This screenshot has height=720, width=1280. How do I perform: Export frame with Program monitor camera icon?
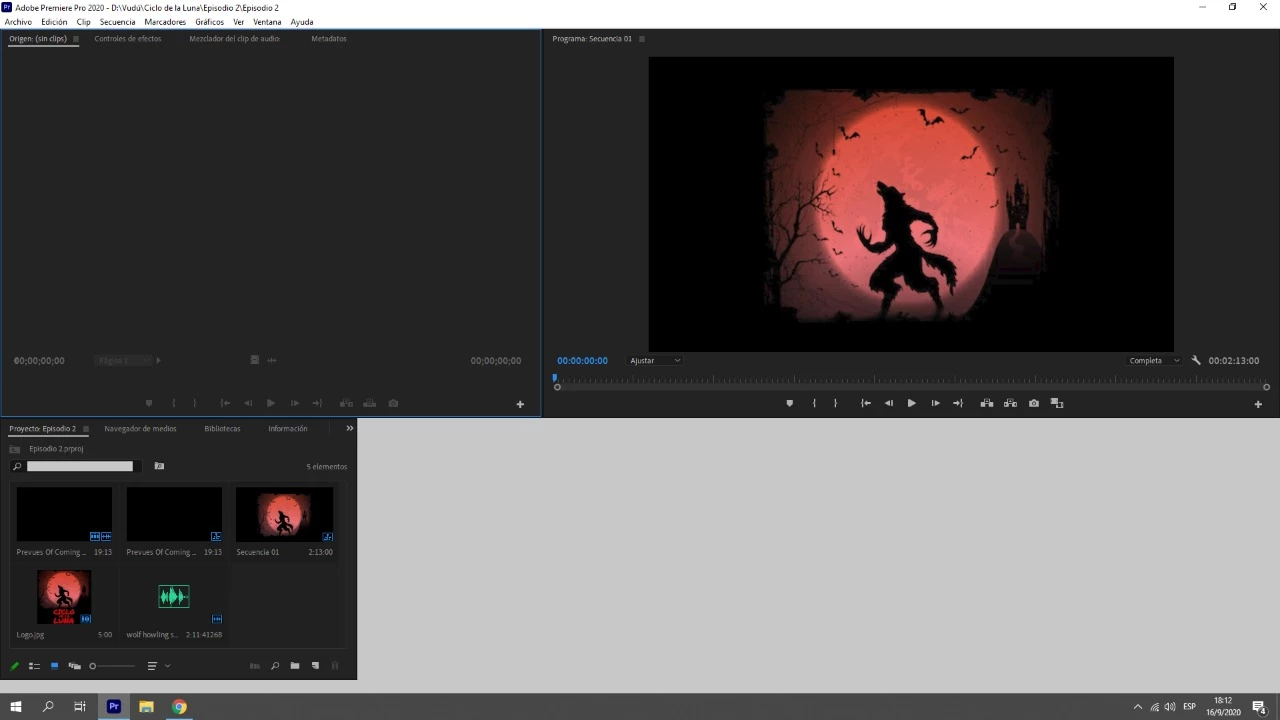tap(1034, 403)
